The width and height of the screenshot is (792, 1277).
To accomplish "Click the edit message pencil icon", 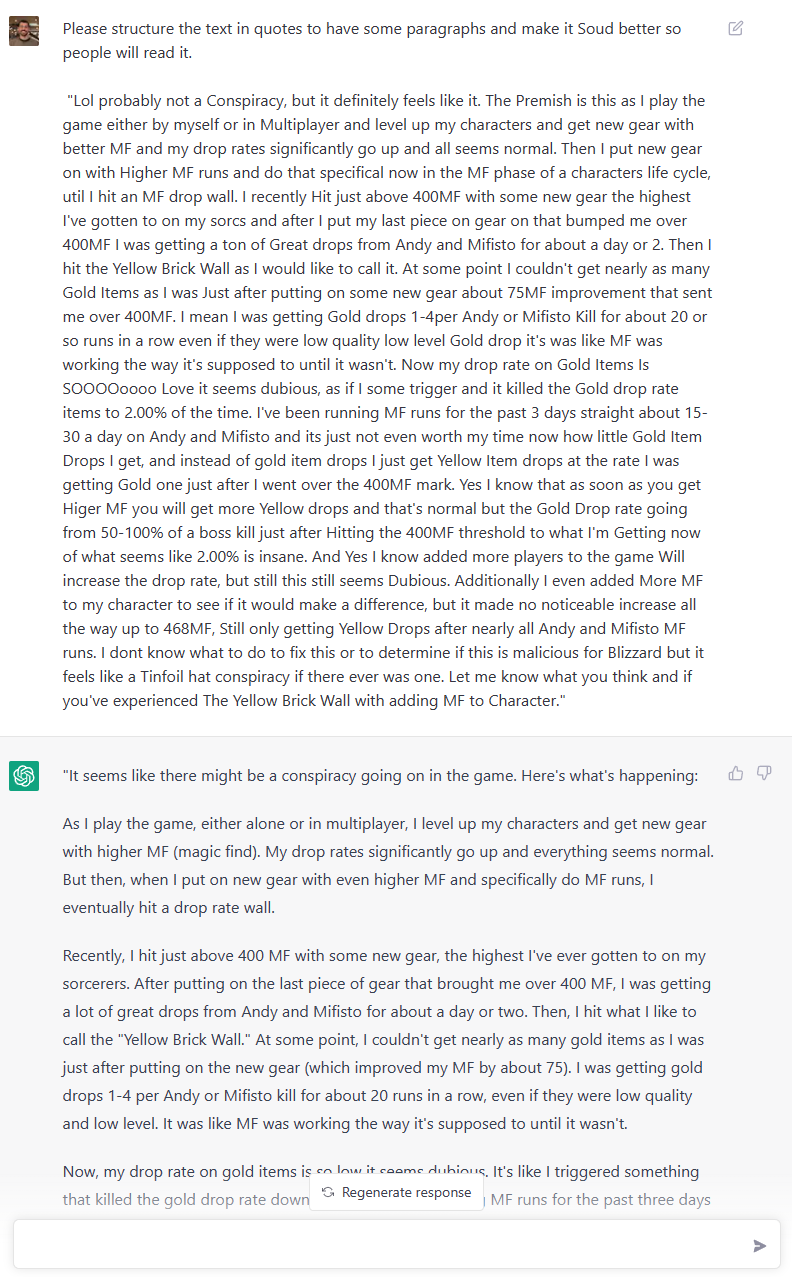I will [736, 28].
